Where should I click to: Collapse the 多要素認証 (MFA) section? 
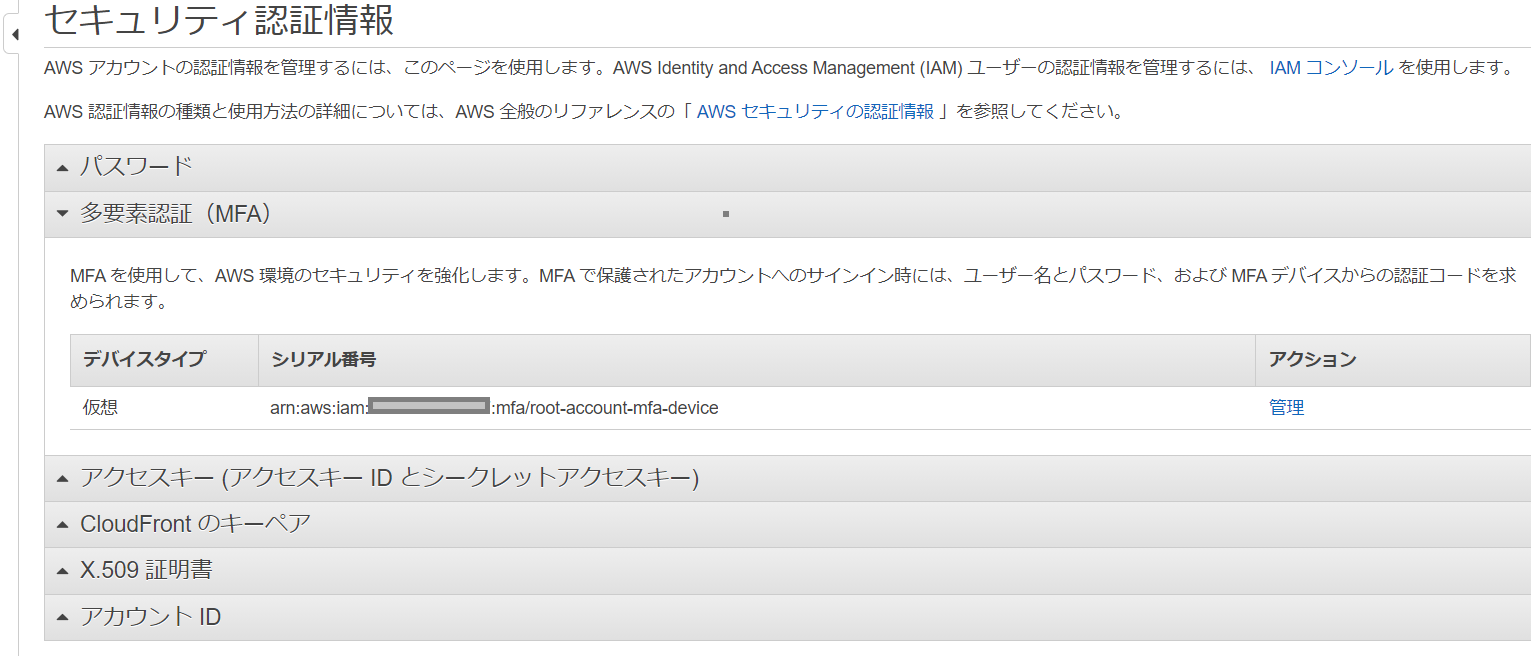coord(787,214)
